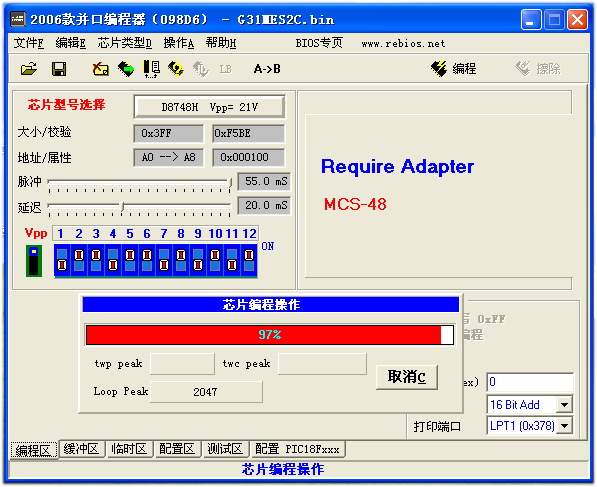Toggle DIP switch number 1

62,260
